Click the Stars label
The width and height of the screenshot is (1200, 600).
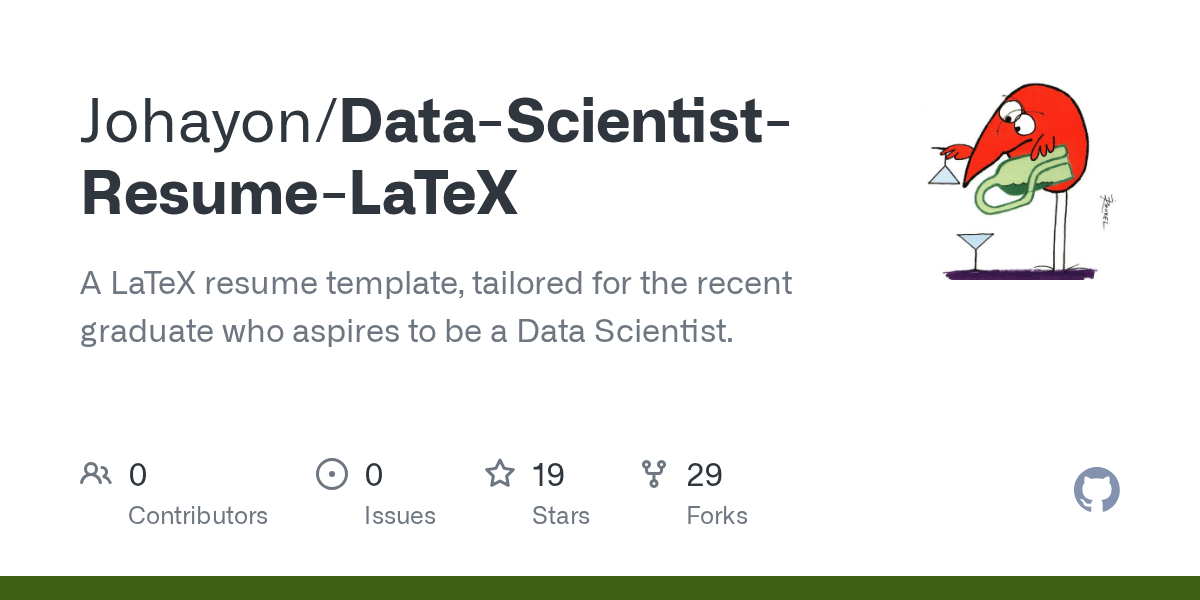click(561, 516)
